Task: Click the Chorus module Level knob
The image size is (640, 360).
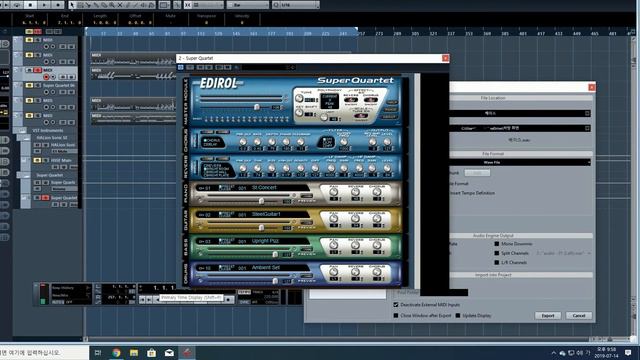Action: coord(387,142)
